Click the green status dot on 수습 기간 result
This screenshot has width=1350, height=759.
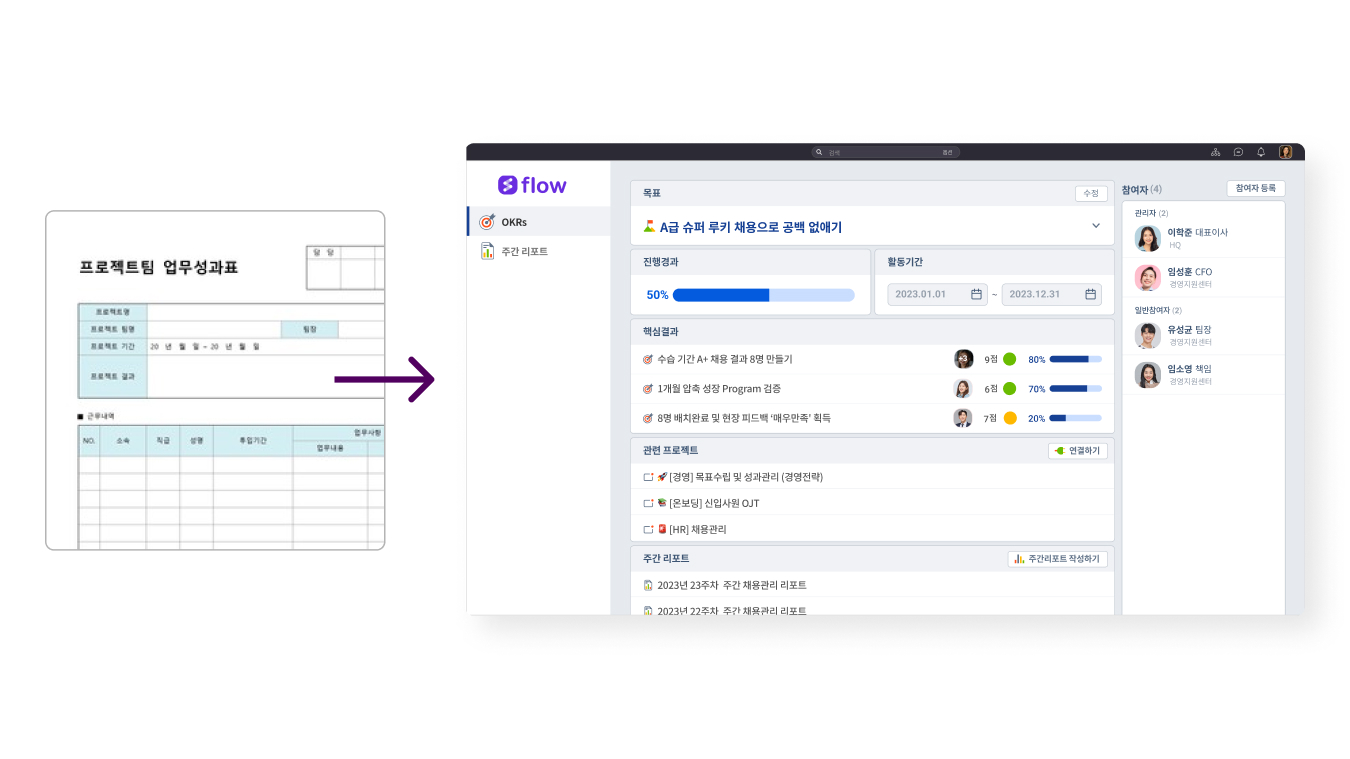pos(1009,359)
